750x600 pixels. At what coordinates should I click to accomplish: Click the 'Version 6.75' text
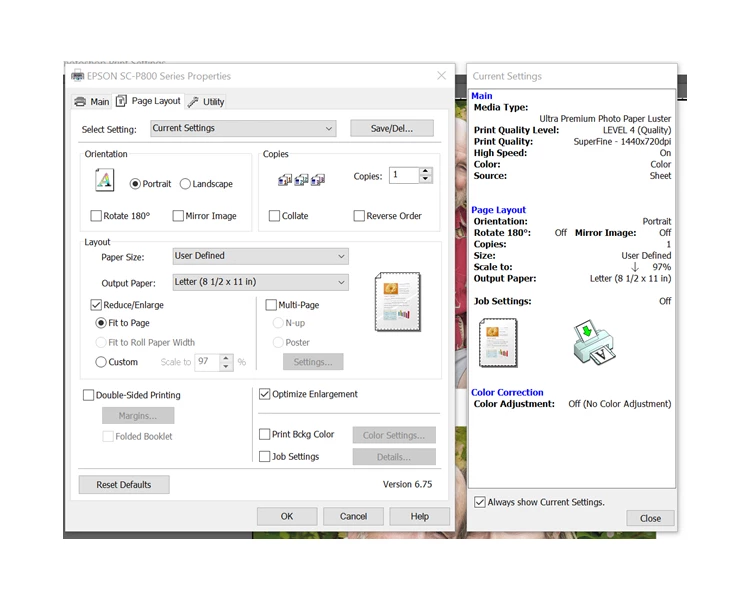coord(407,484)
